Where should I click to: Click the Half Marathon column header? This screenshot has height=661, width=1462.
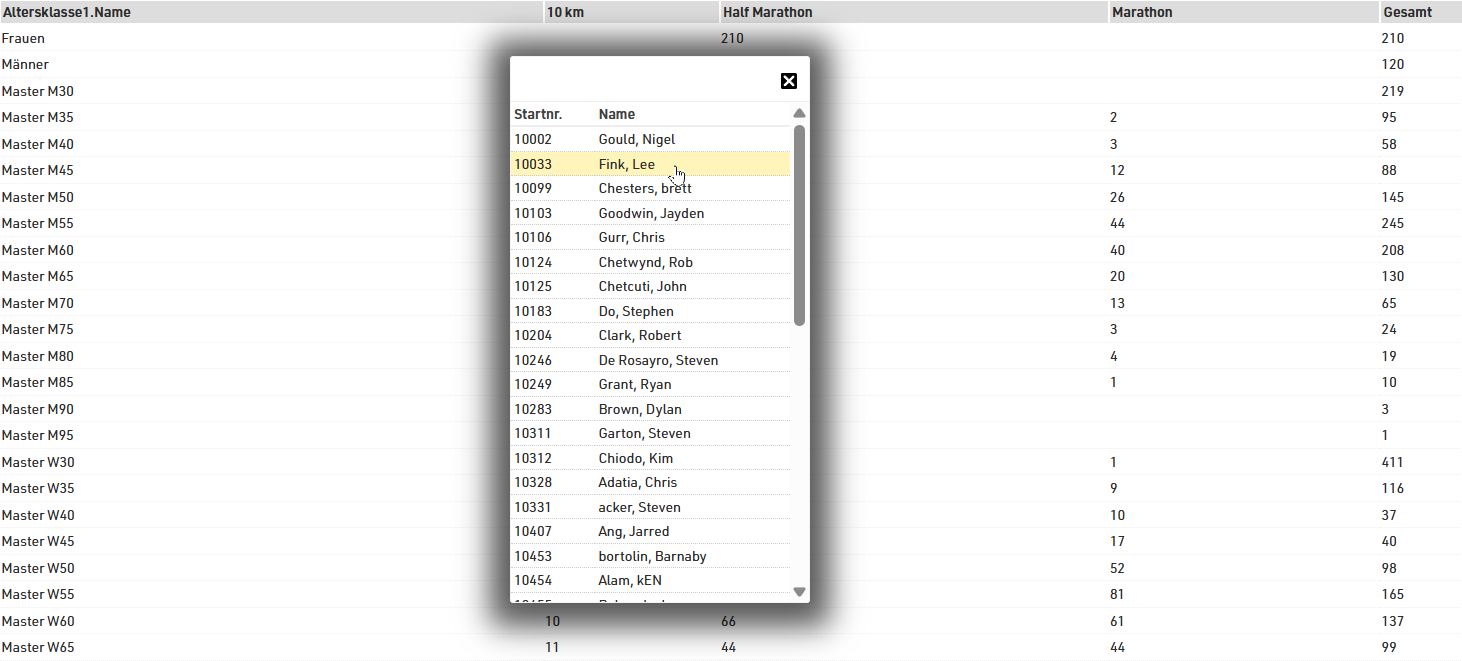pyautogui.click(x=767, y=12)
